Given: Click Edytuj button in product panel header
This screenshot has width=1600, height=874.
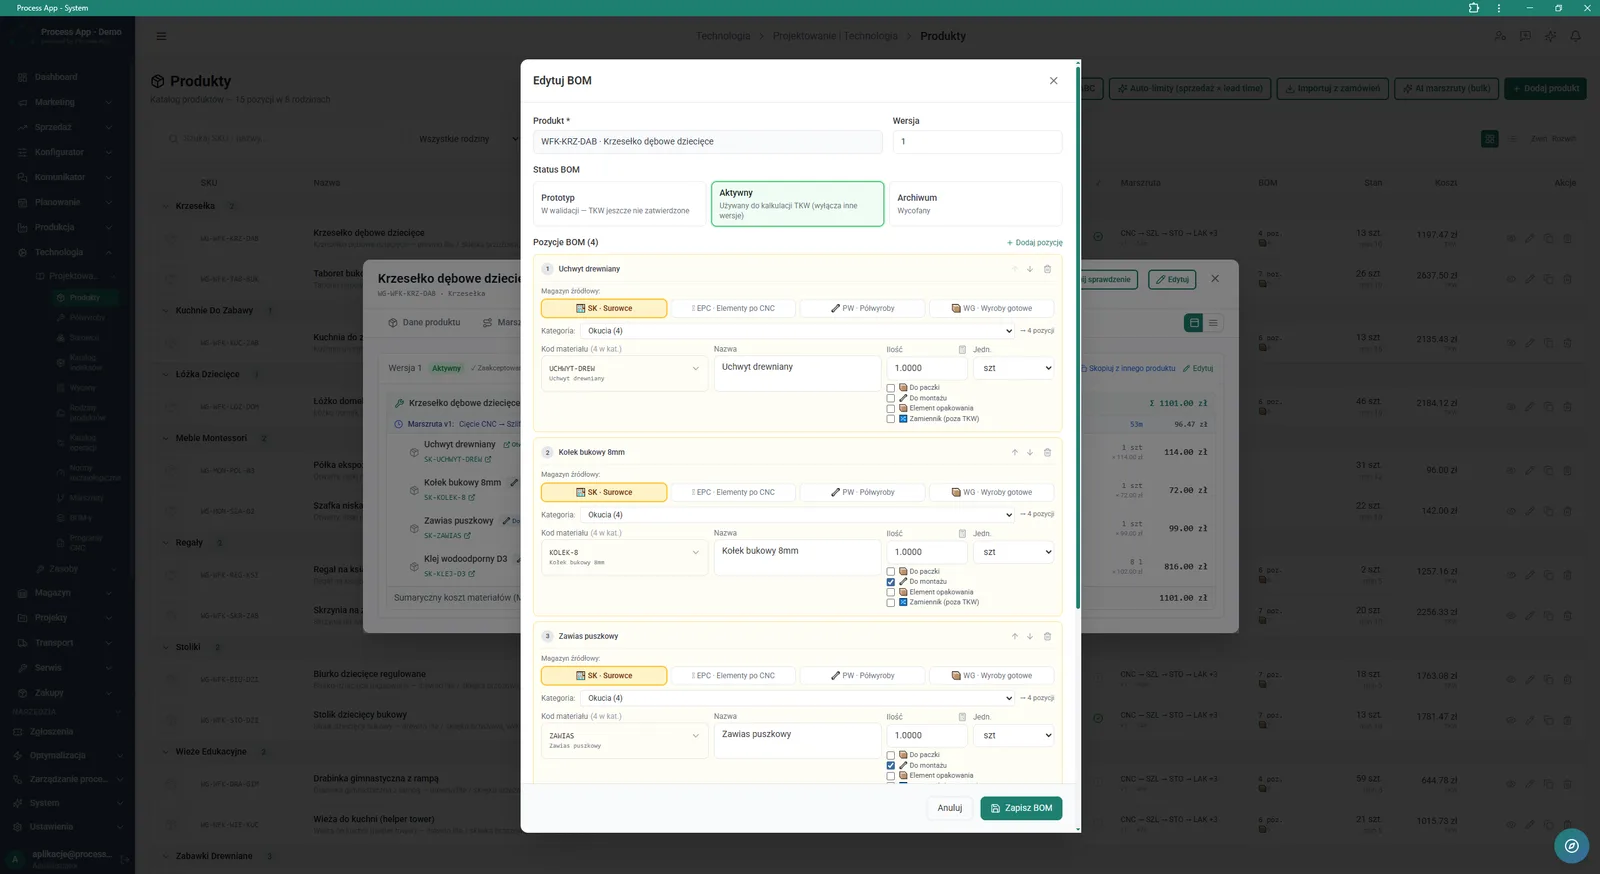Looking at the screenshot, I should tap(1172, 279).
